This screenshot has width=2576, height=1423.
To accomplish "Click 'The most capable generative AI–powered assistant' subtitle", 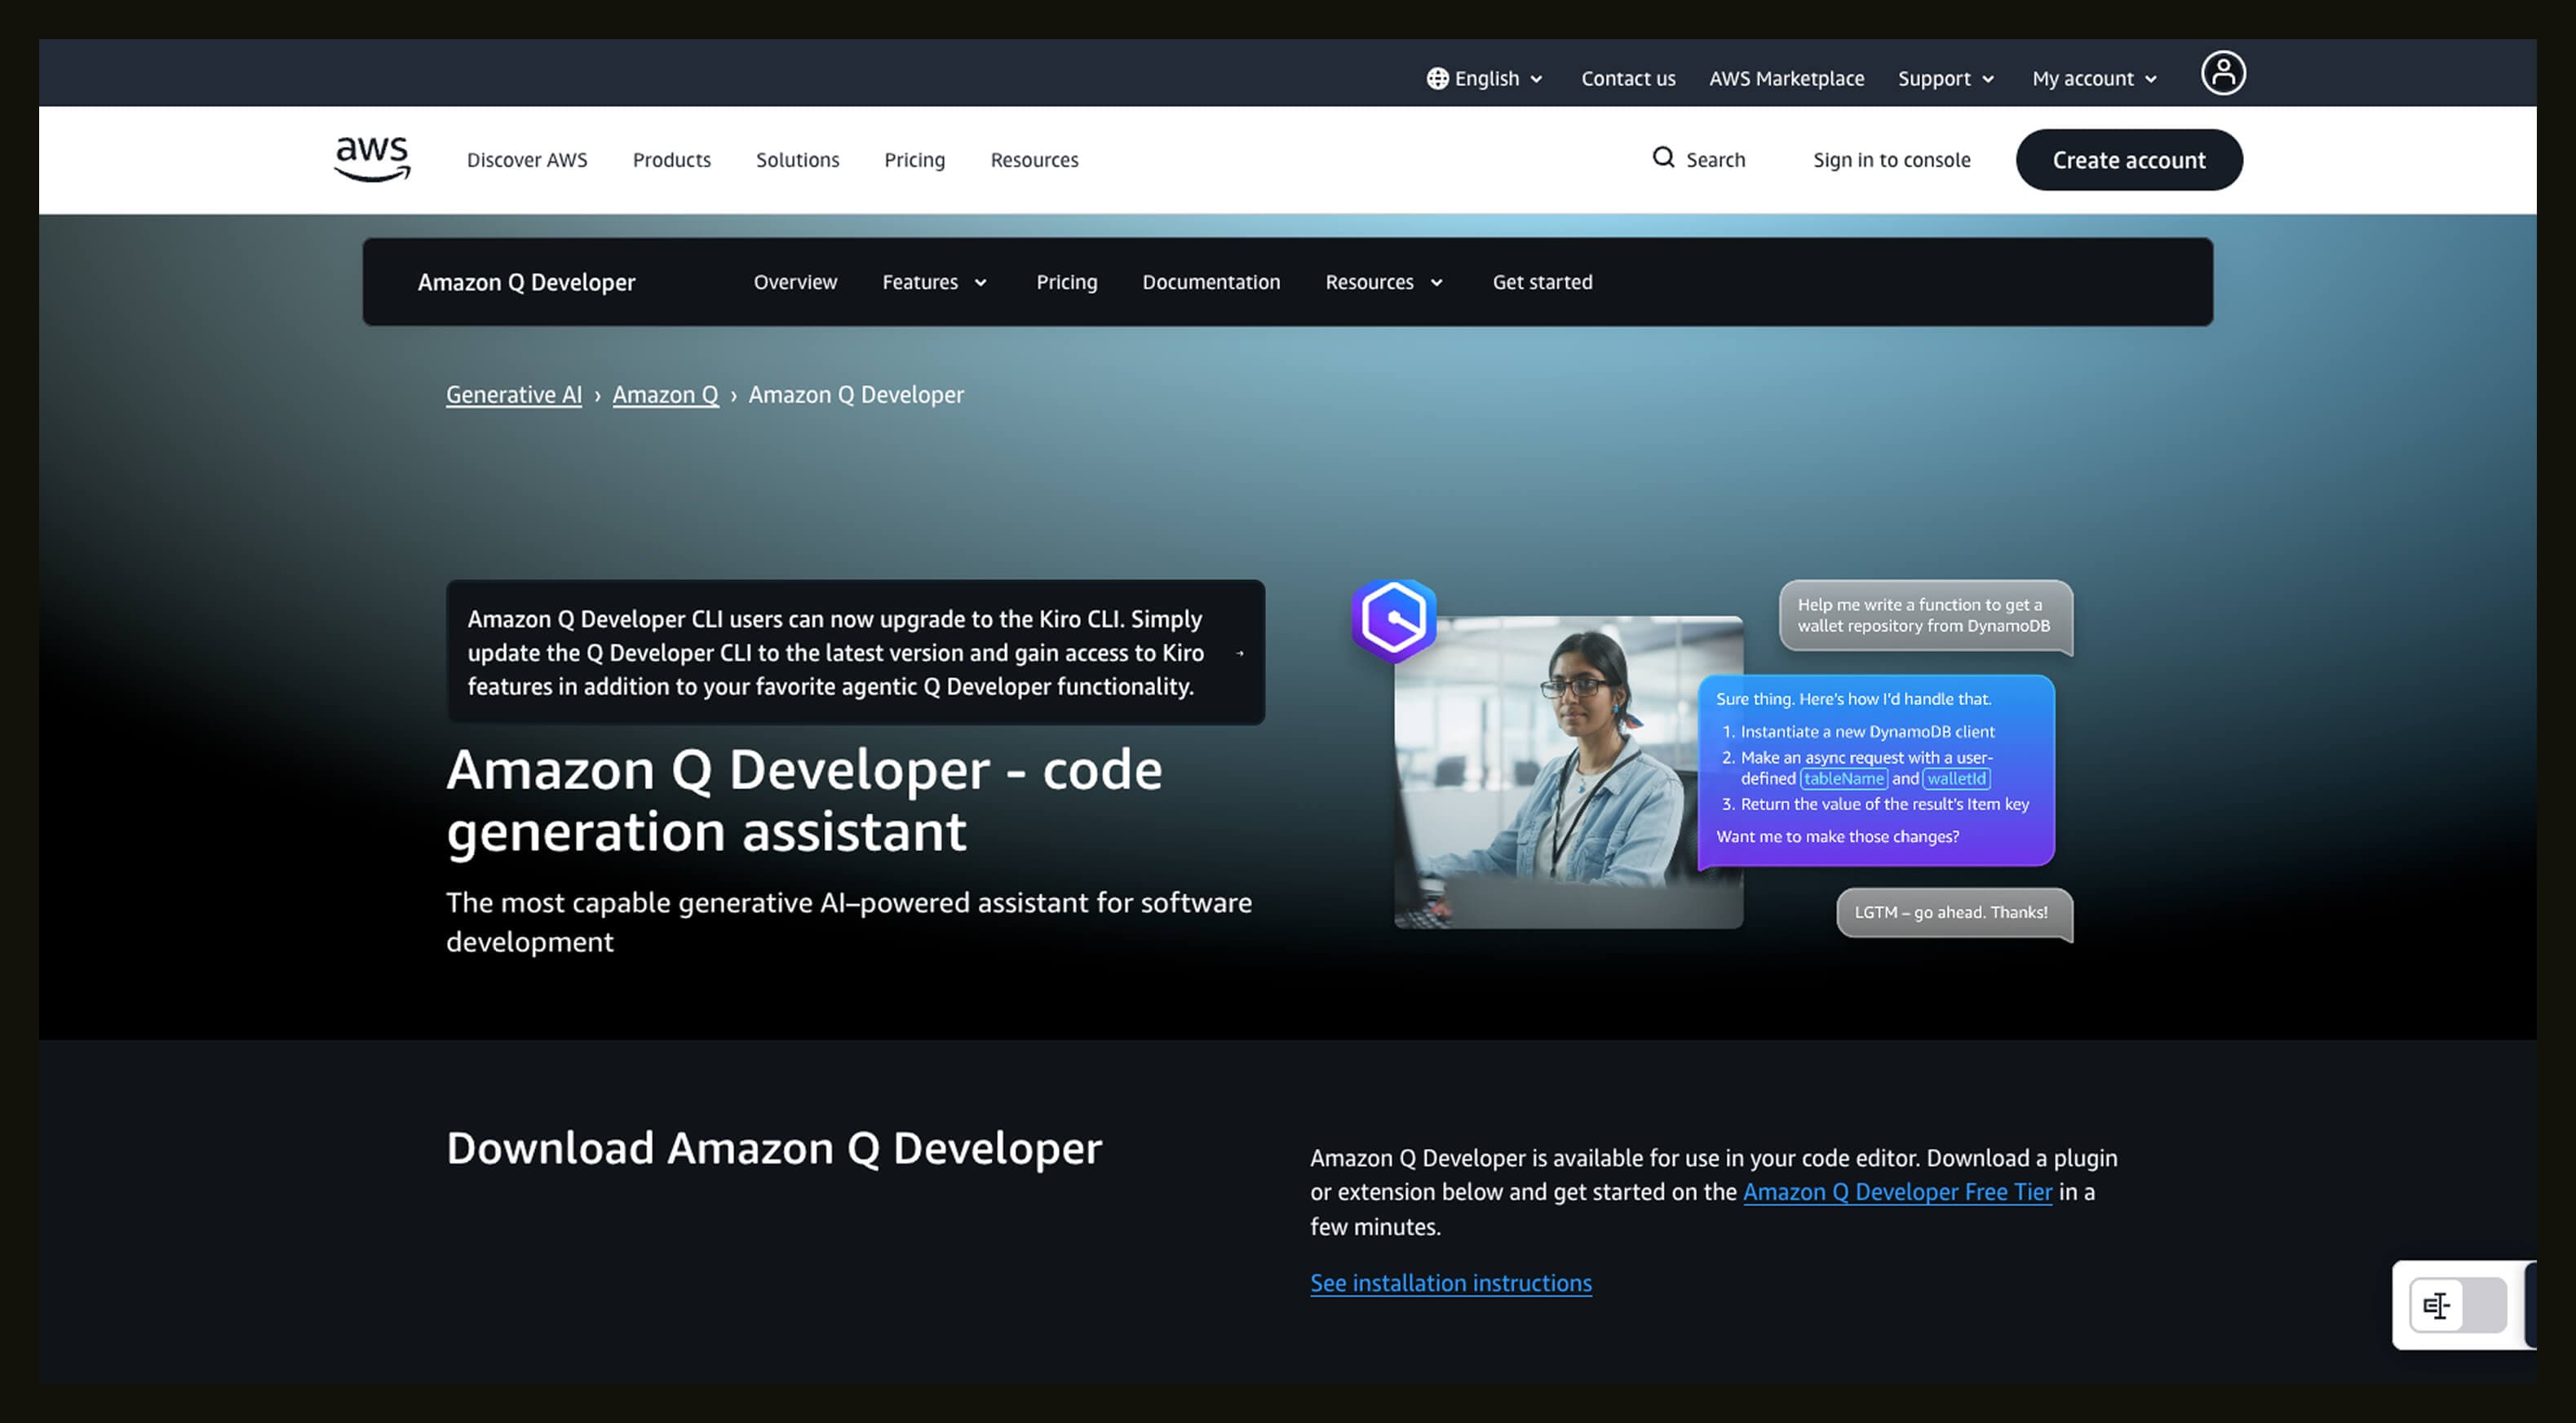I will coord(848,921).
